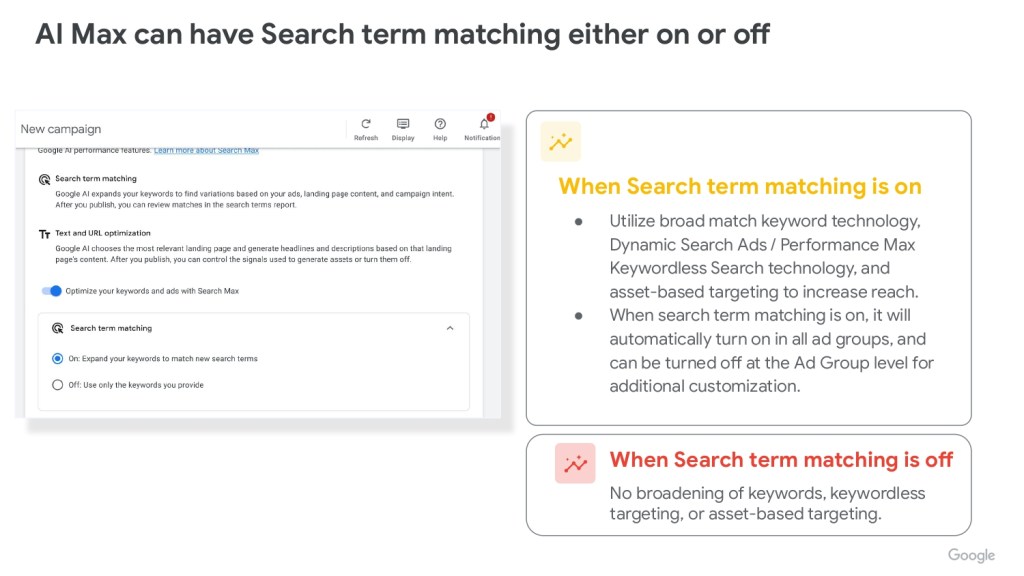Screen dimensions: 1024x576
Task: Click the When Search term matching is off heading
Action: tap(781, 460)
